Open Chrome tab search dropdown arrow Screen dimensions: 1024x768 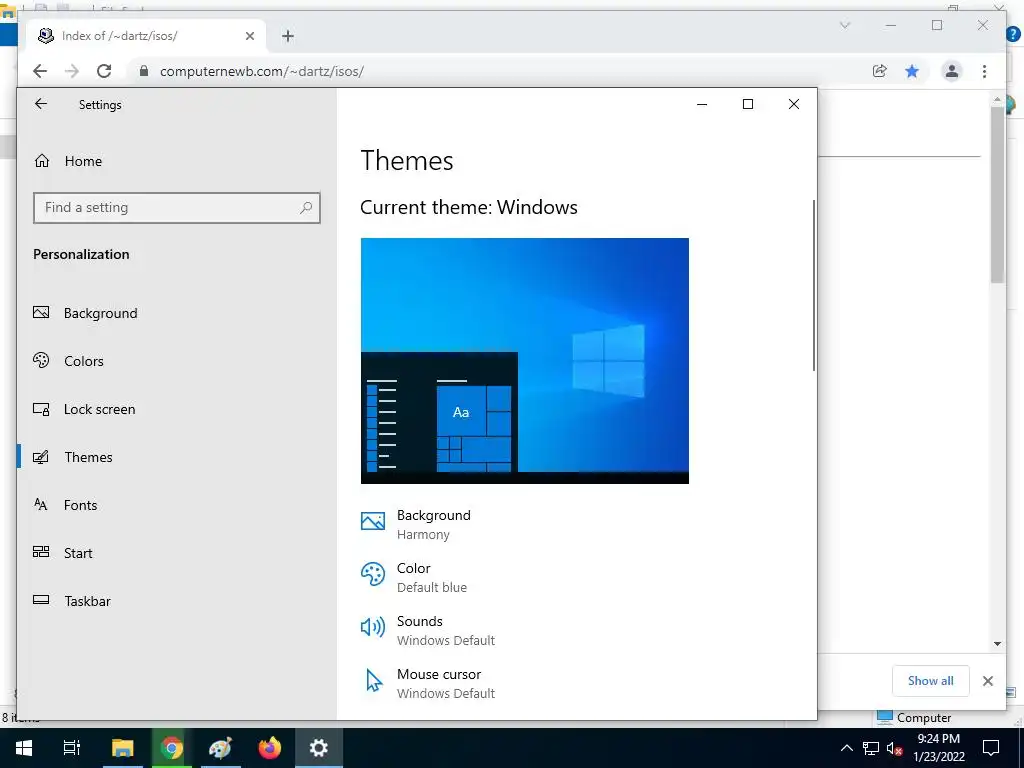(x=844, y=25)
